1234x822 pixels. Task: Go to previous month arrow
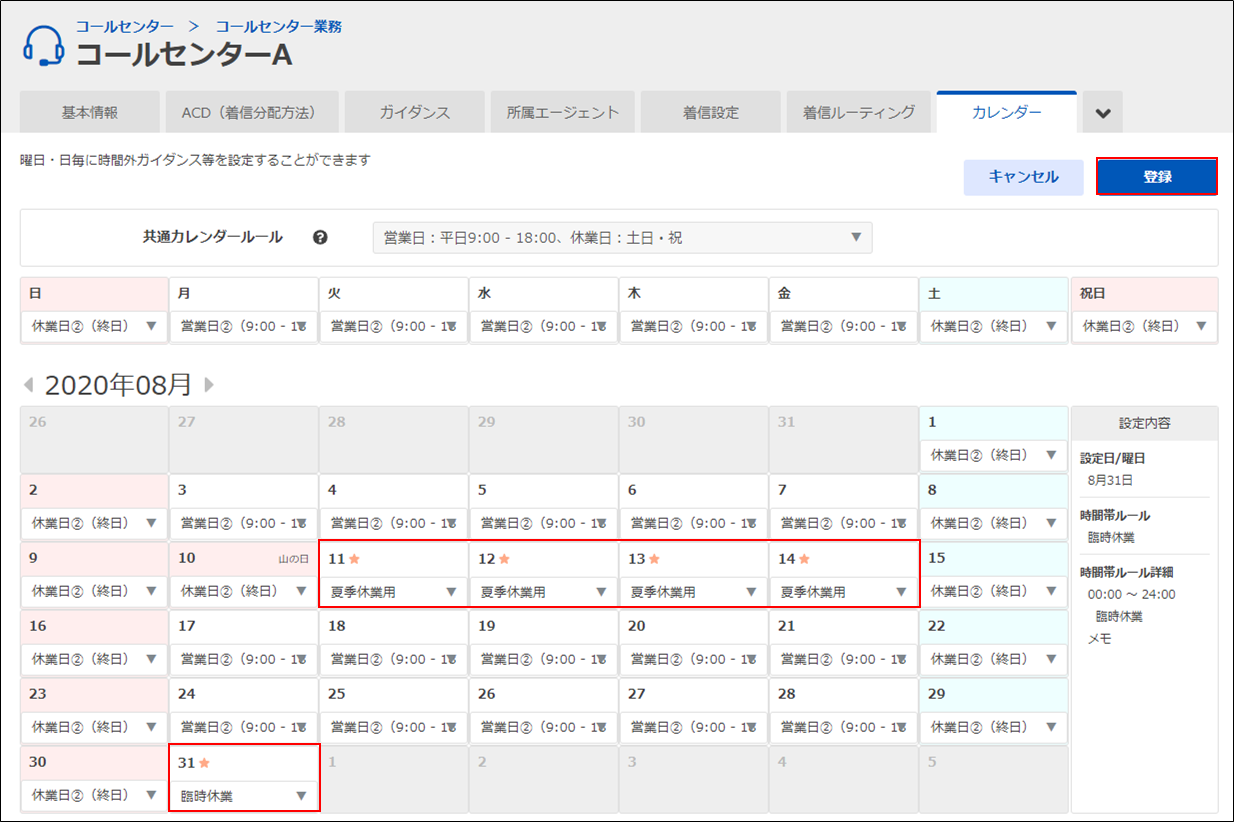28,385
